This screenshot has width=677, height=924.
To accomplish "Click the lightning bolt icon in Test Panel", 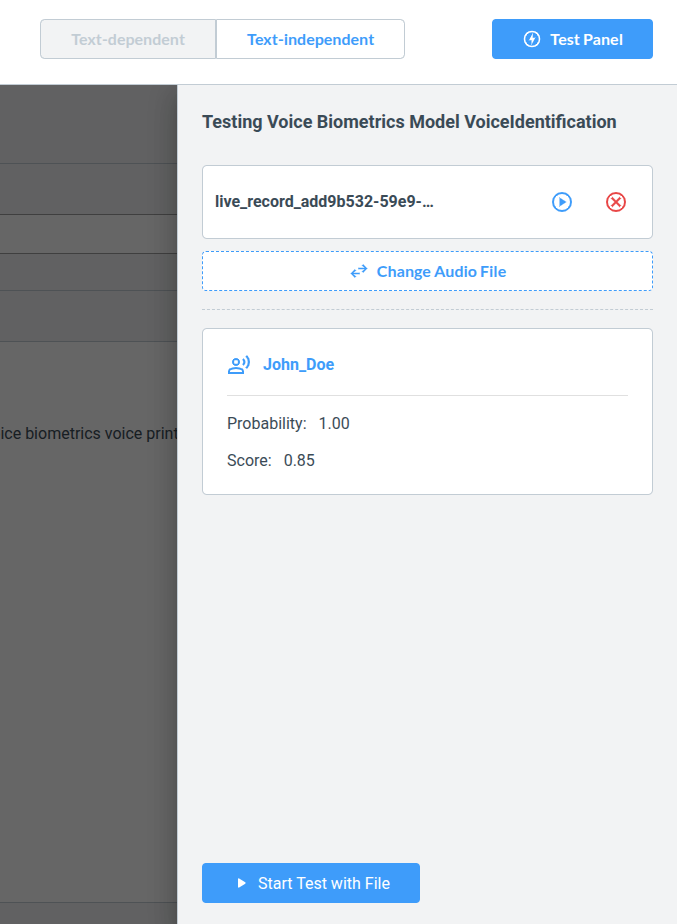I will coord(532,40).
